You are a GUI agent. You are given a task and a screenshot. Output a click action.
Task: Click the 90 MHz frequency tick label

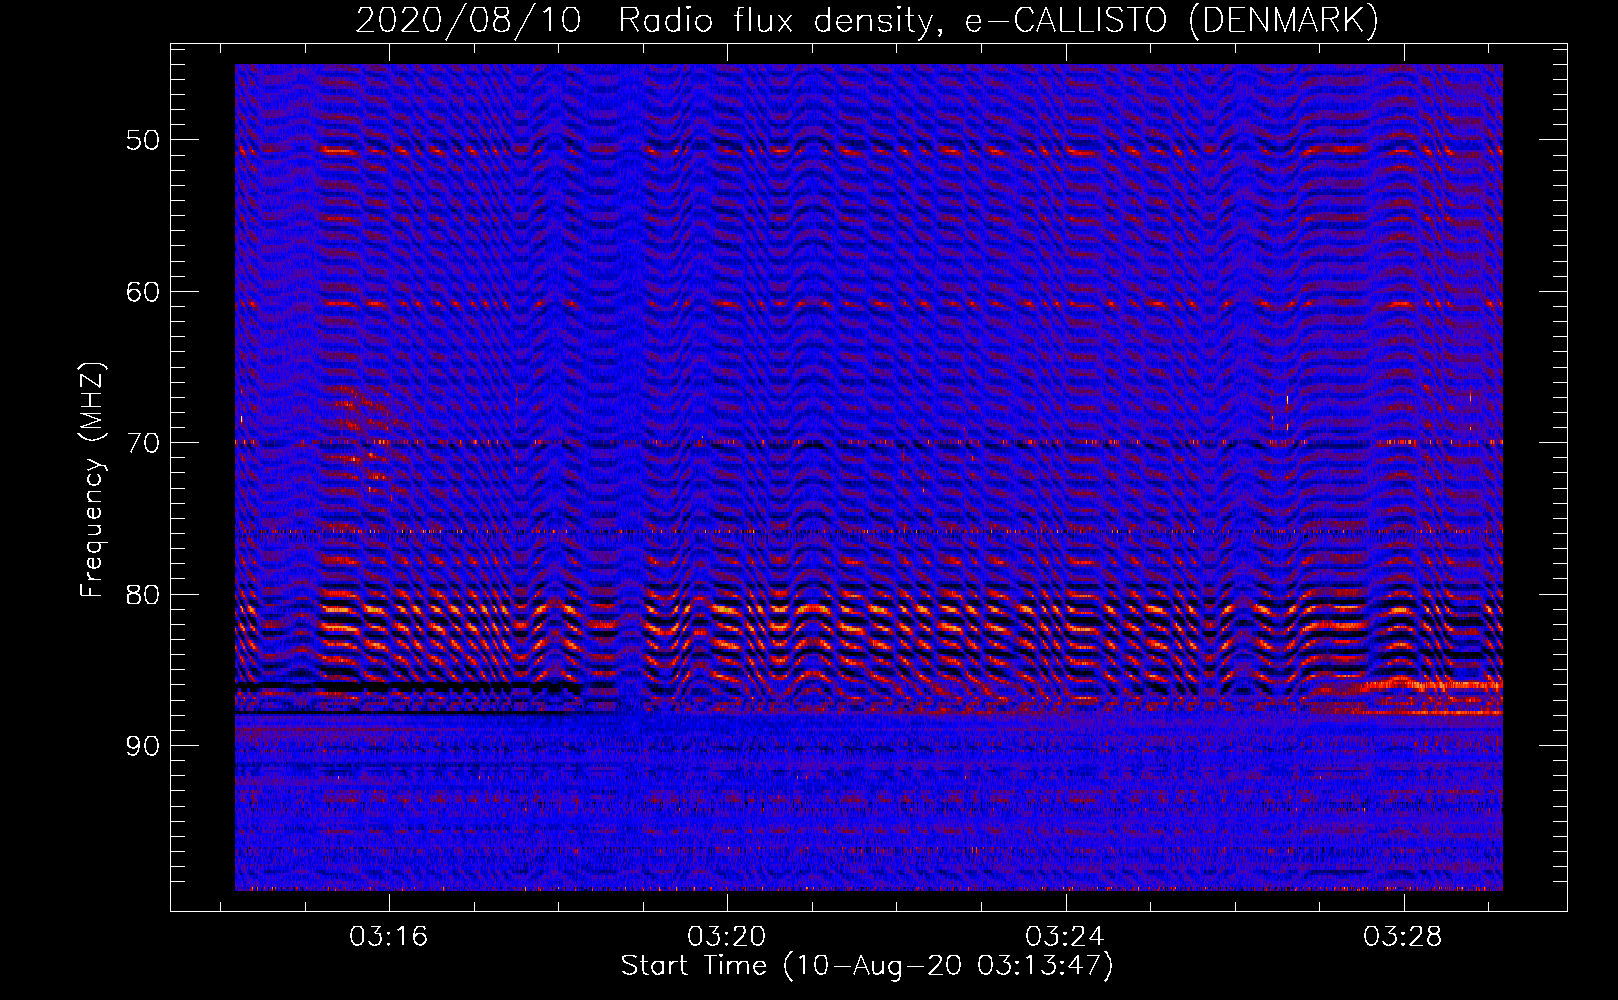tap(142, 746)
